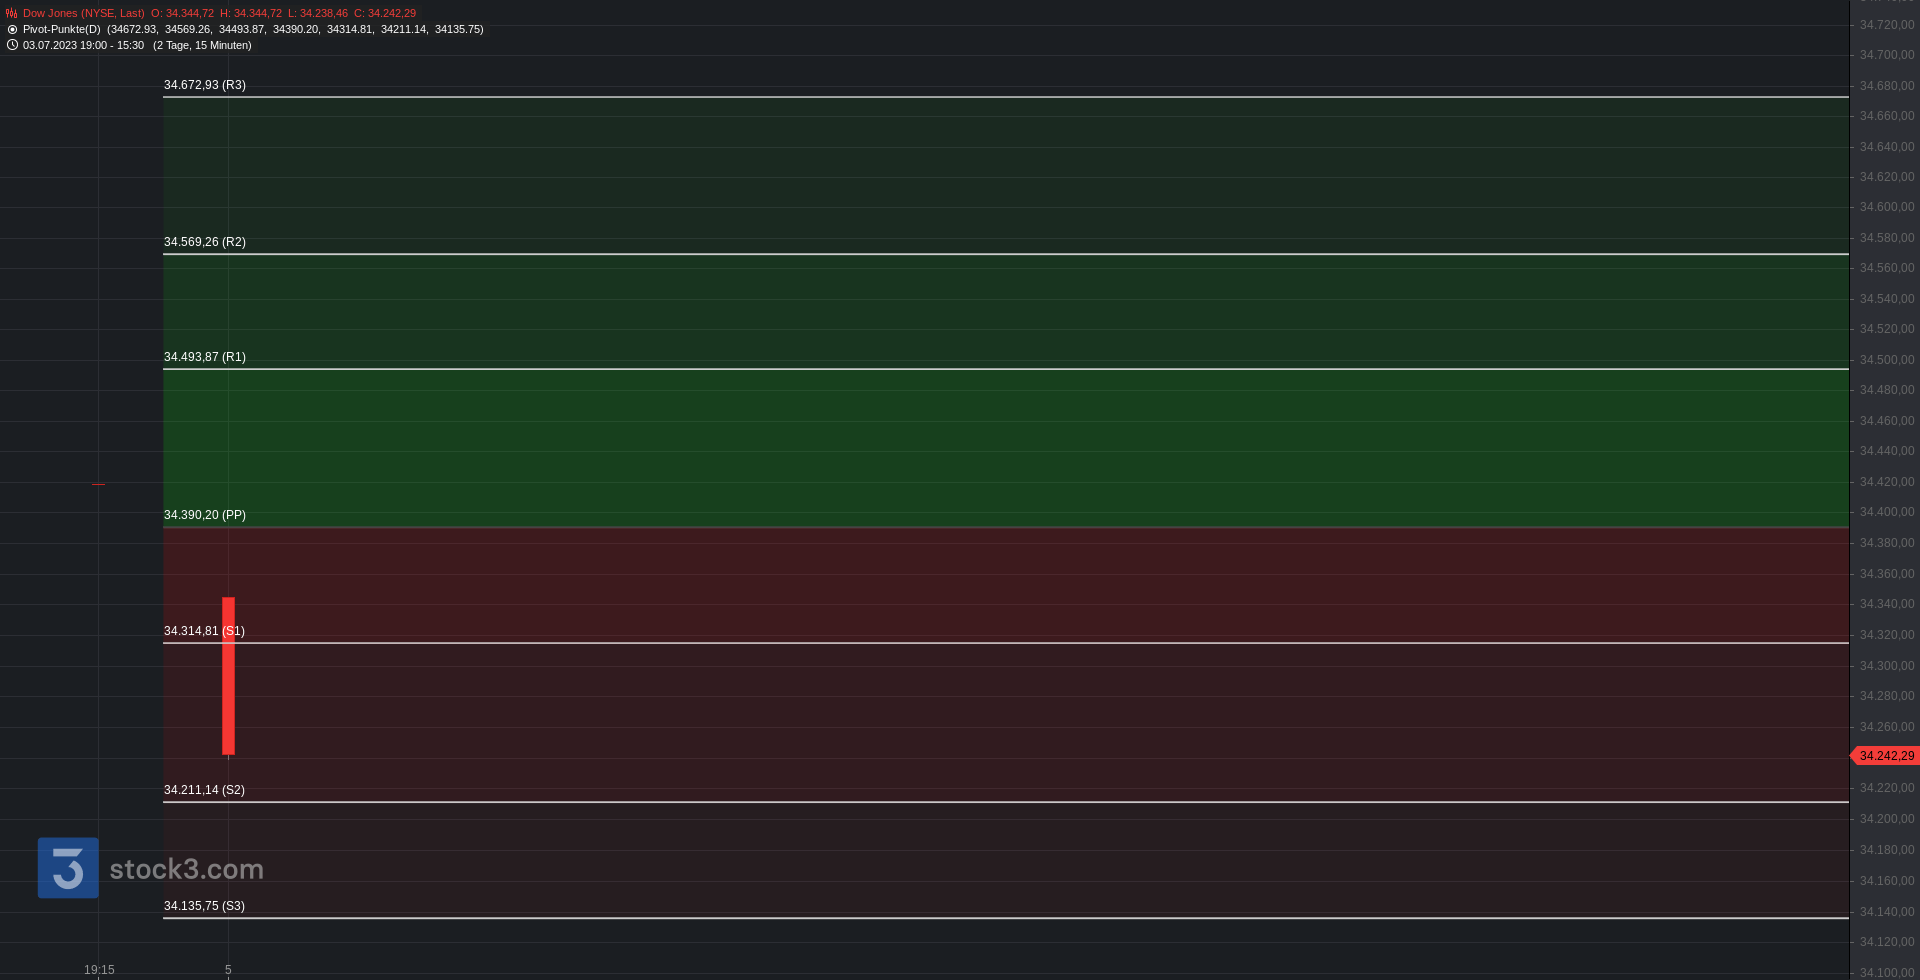Click the 34.500,00 price axis label
The width and height of the screenshot is (1920, 980).
tap(1887, 360)
